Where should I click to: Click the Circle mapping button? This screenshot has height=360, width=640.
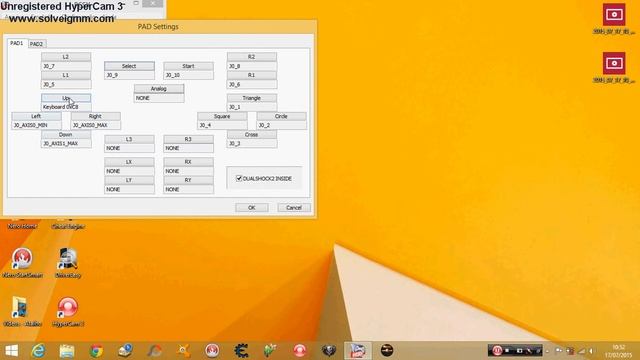tap(281, 116)
